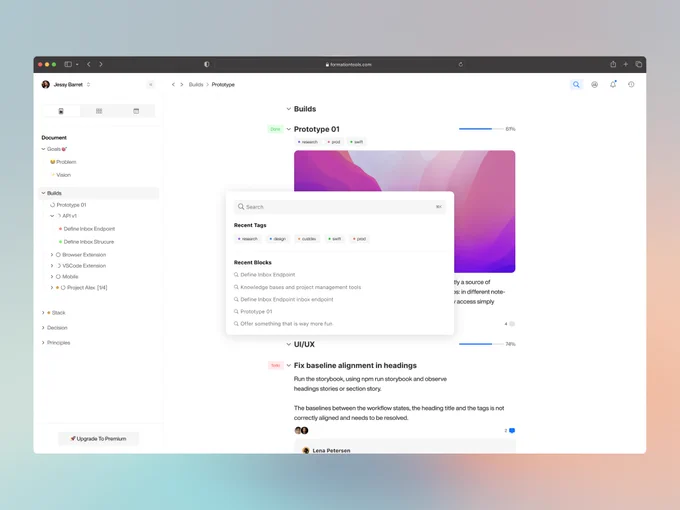Open a new Safari tab
680x510 pixels.
(625, 64)
